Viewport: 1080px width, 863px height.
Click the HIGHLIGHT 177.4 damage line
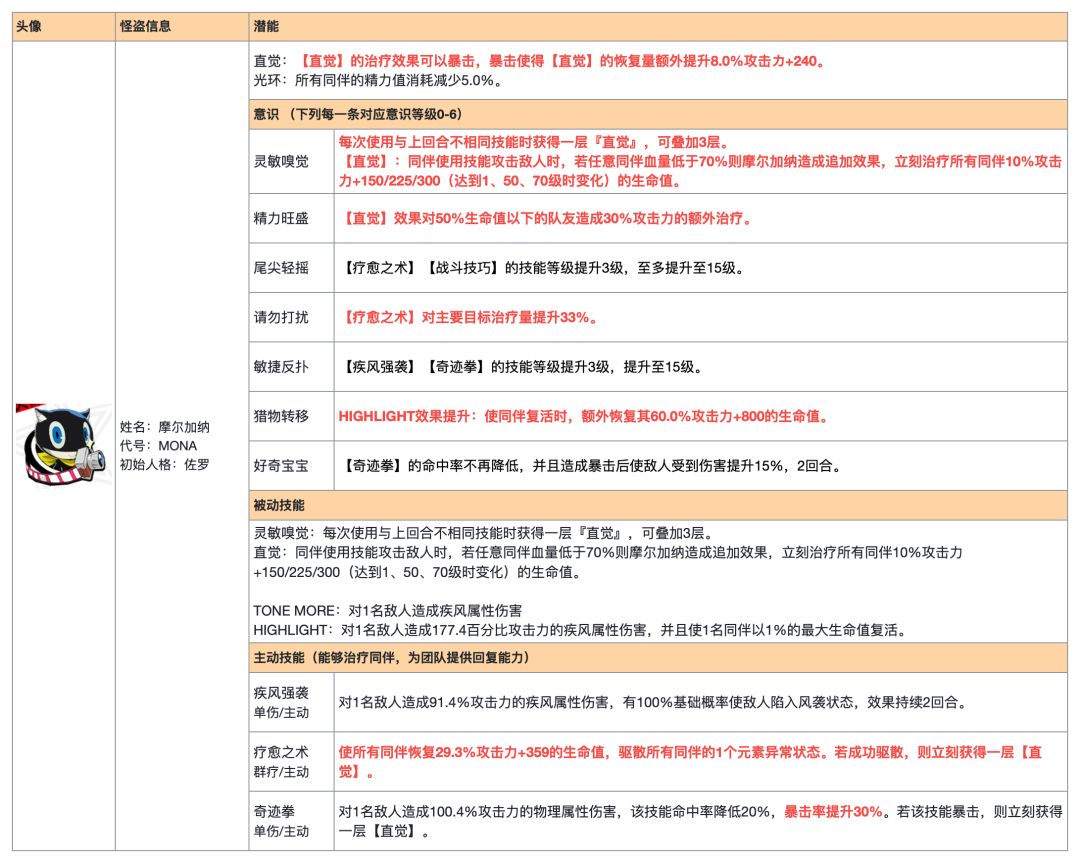coord(581,630)
